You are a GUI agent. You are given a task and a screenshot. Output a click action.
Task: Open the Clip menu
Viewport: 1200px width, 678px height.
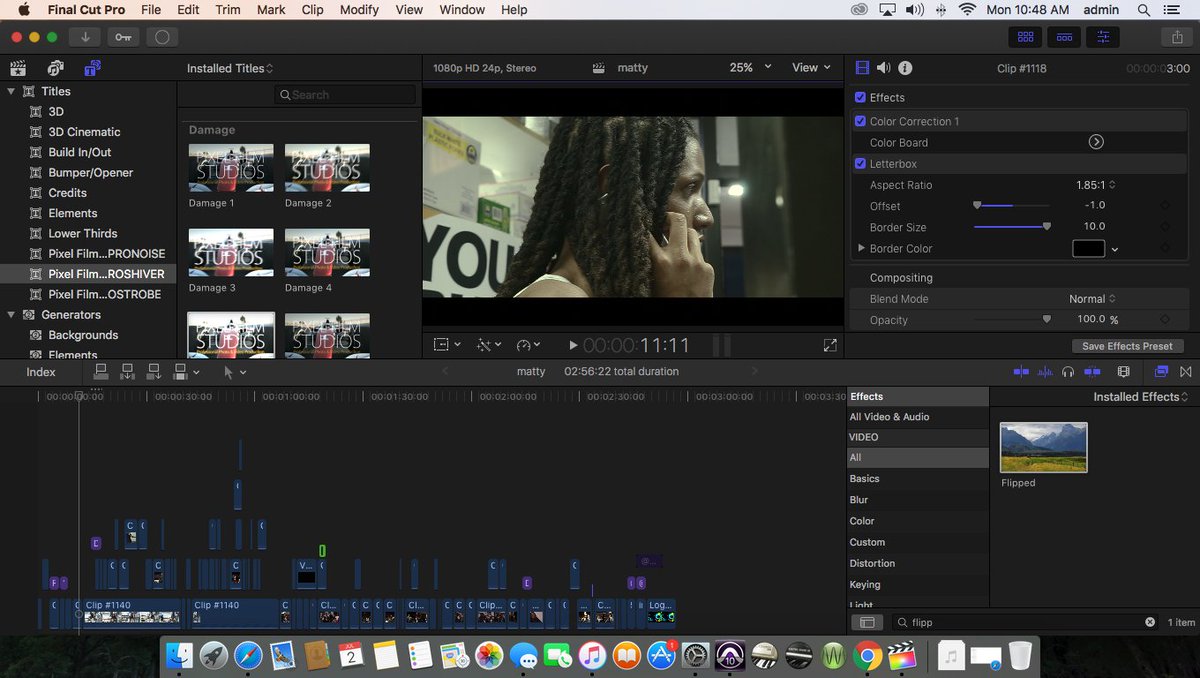(x=312, y=10)
